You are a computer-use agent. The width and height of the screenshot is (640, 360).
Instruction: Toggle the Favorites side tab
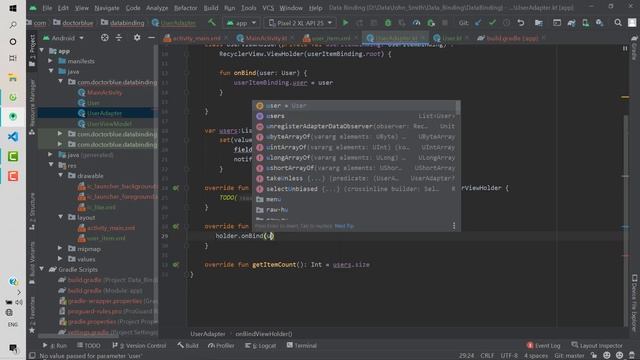32,315
